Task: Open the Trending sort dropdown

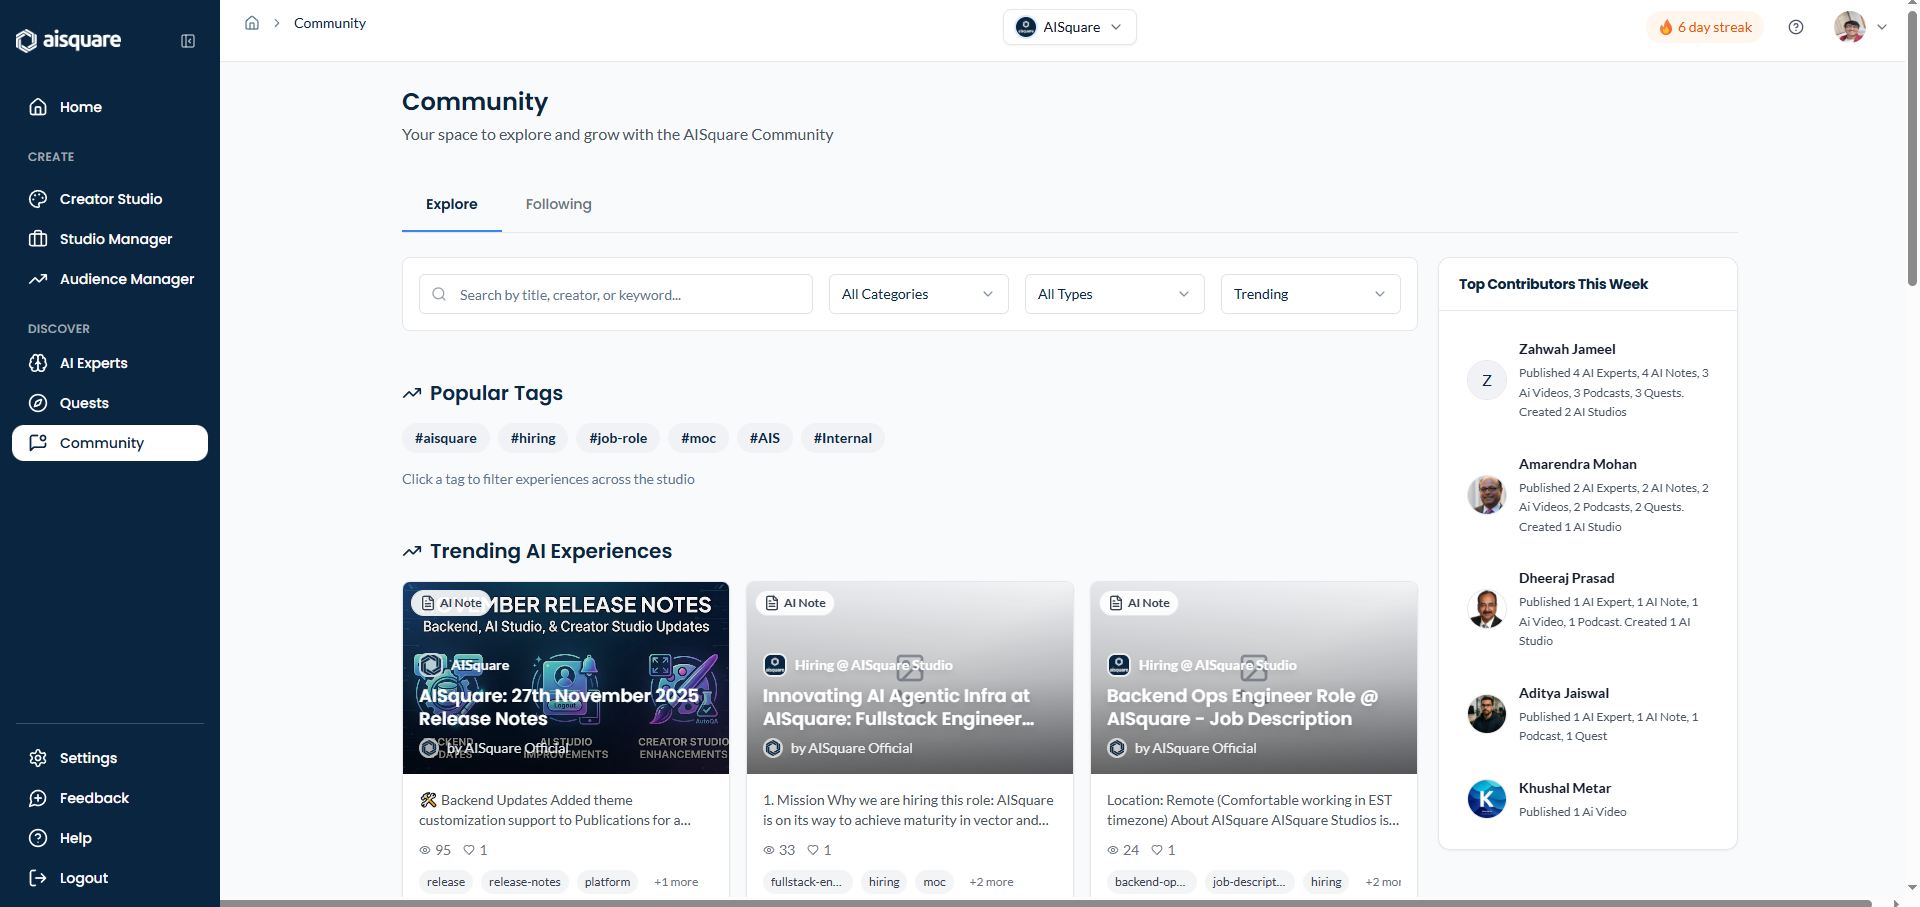Action: (x=1310, y=294)
